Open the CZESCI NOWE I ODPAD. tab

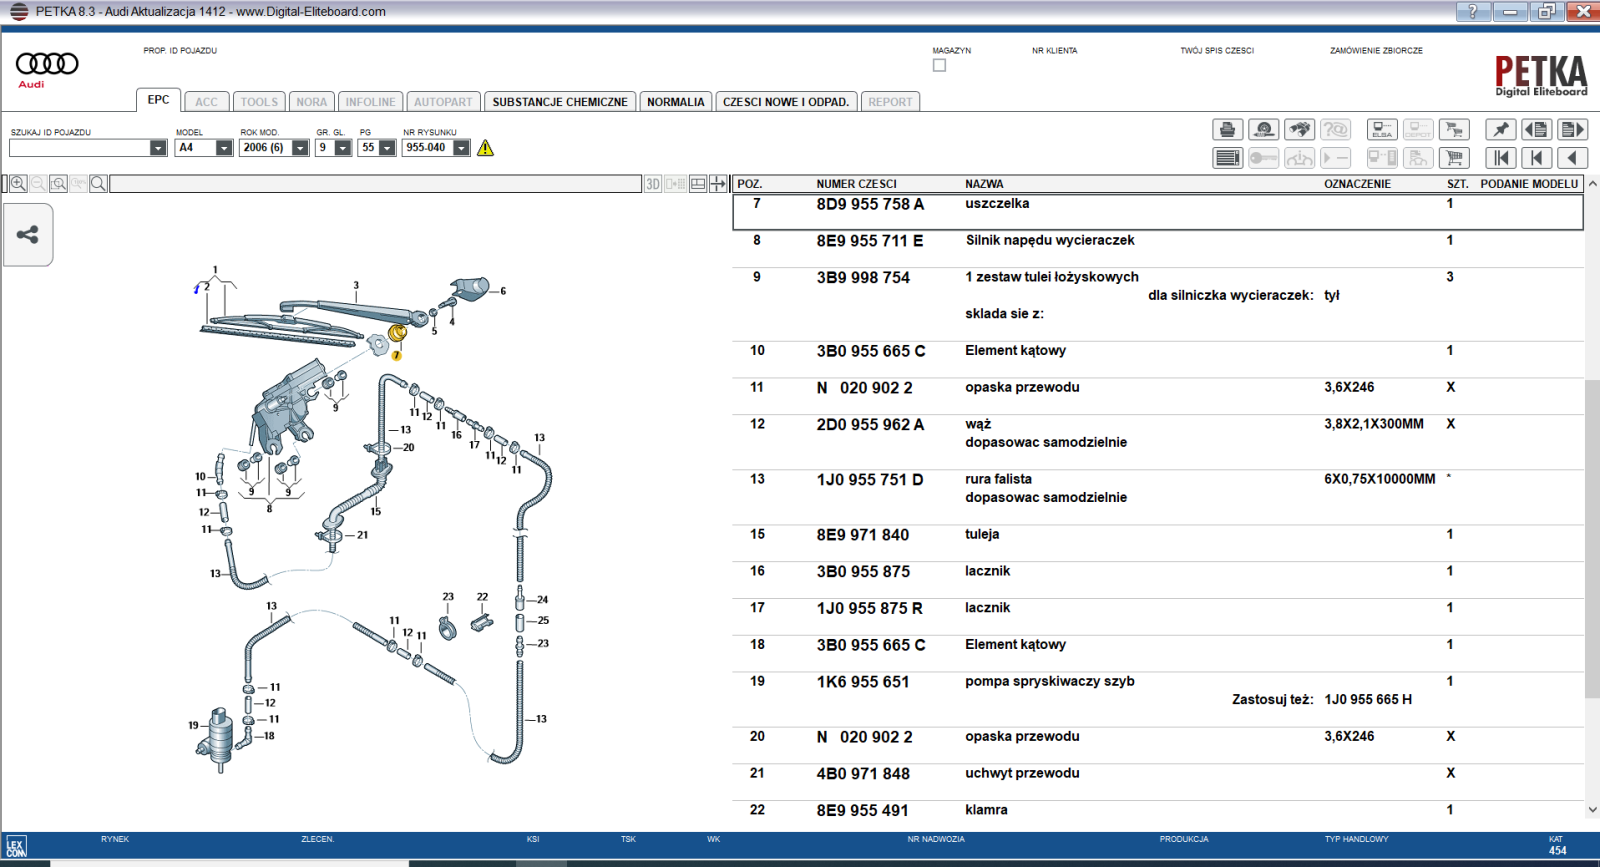point(786,102)
